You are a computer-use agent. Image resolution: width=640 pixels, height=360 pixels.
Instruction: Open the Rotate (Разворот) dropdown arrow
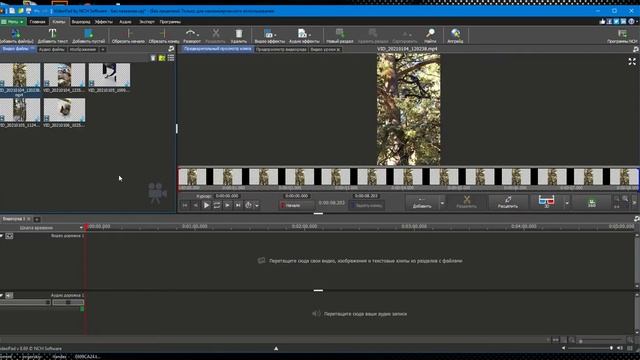pyautogui.click(x=198, y=35)
